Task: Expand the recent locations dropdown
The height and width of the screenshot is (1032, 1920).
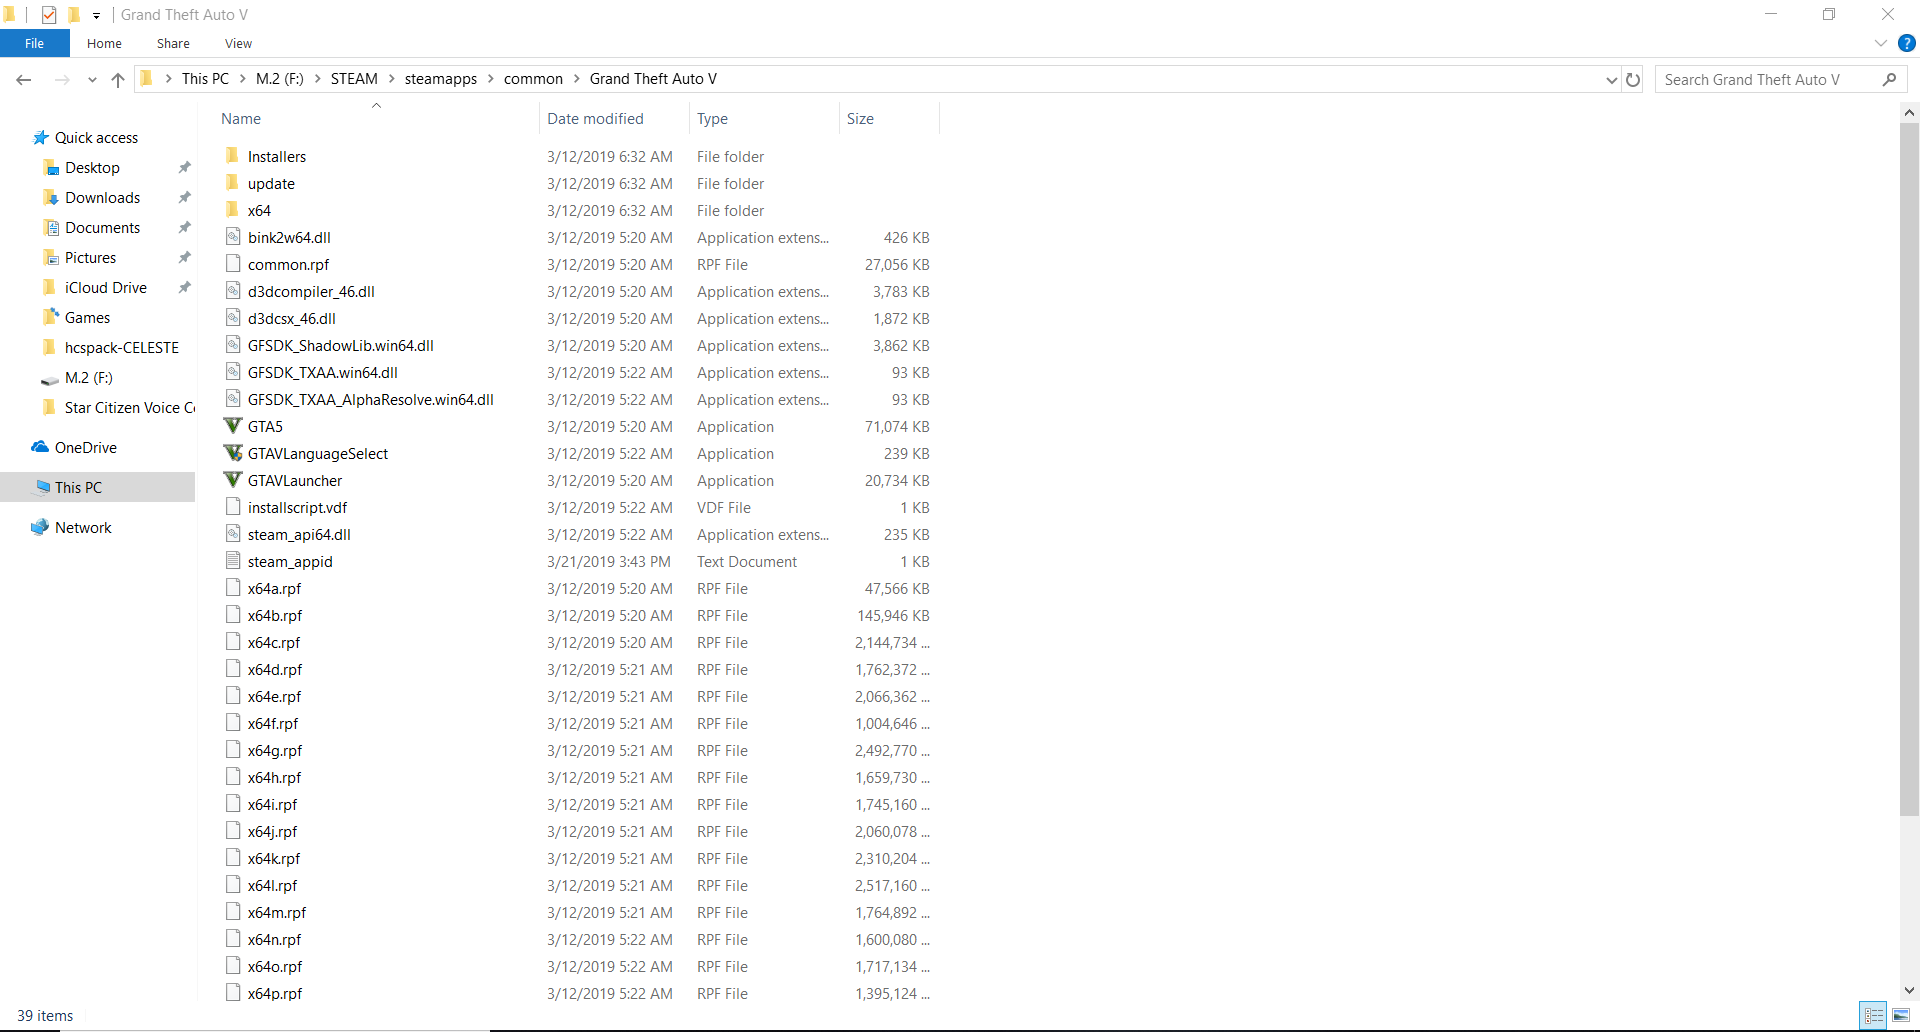Action: 92,80
